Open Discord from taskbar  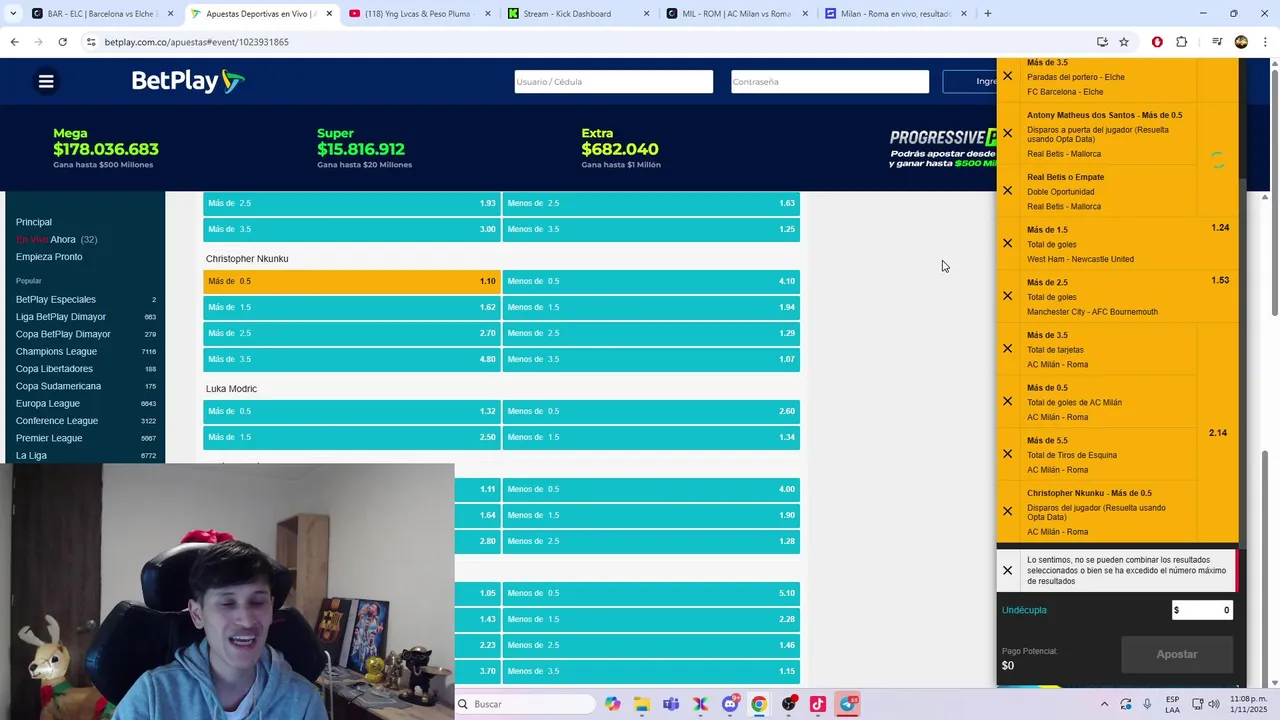(730, 704)
